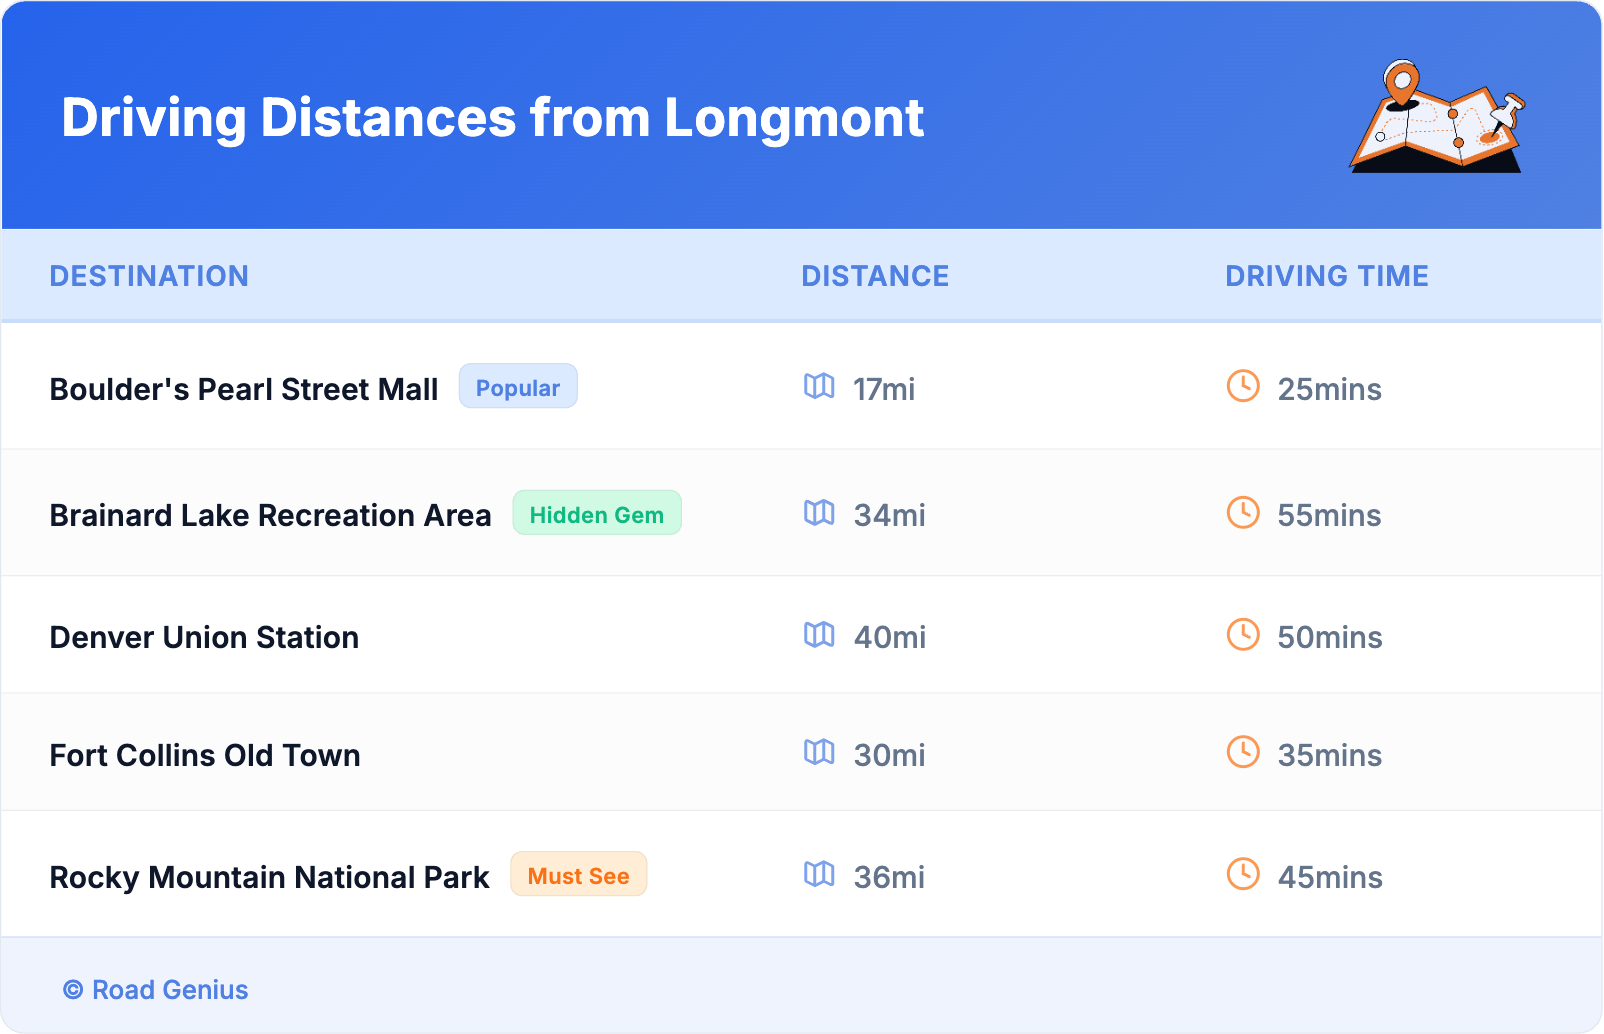The image size is (1604, 1034).
Task: Select the Driving Time column header
Action: coord(1326,276)
